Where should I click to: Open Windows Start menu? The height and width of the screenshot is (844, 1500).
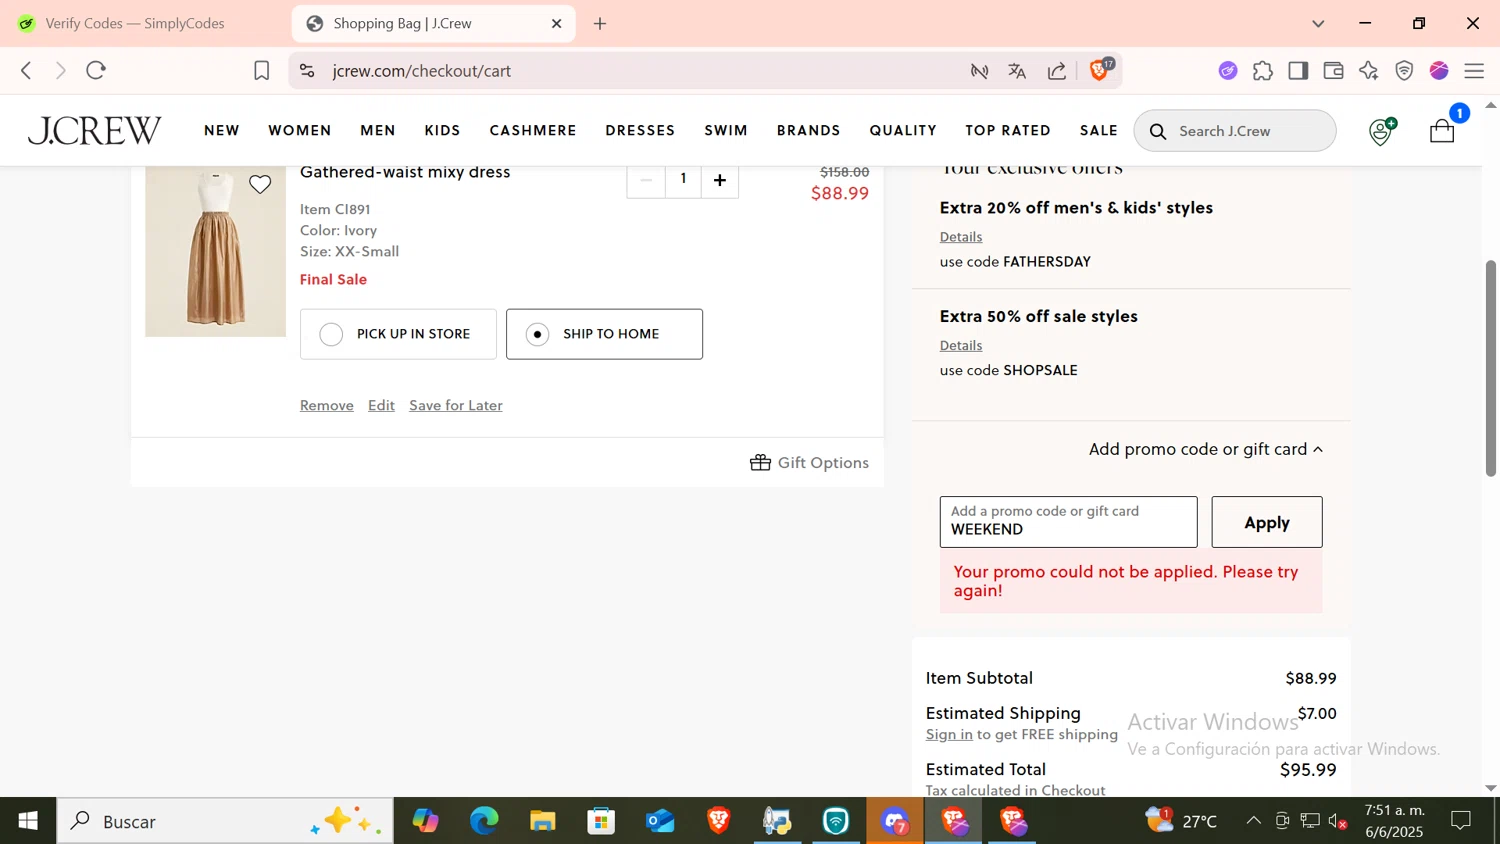[28, 821]
